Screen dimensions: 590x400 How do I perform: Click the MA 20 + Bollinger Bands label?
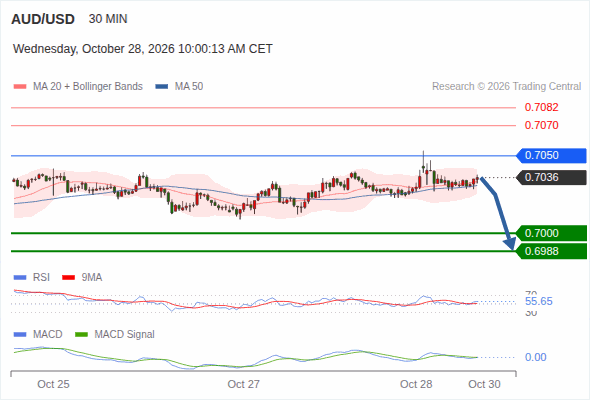point(88,87)
